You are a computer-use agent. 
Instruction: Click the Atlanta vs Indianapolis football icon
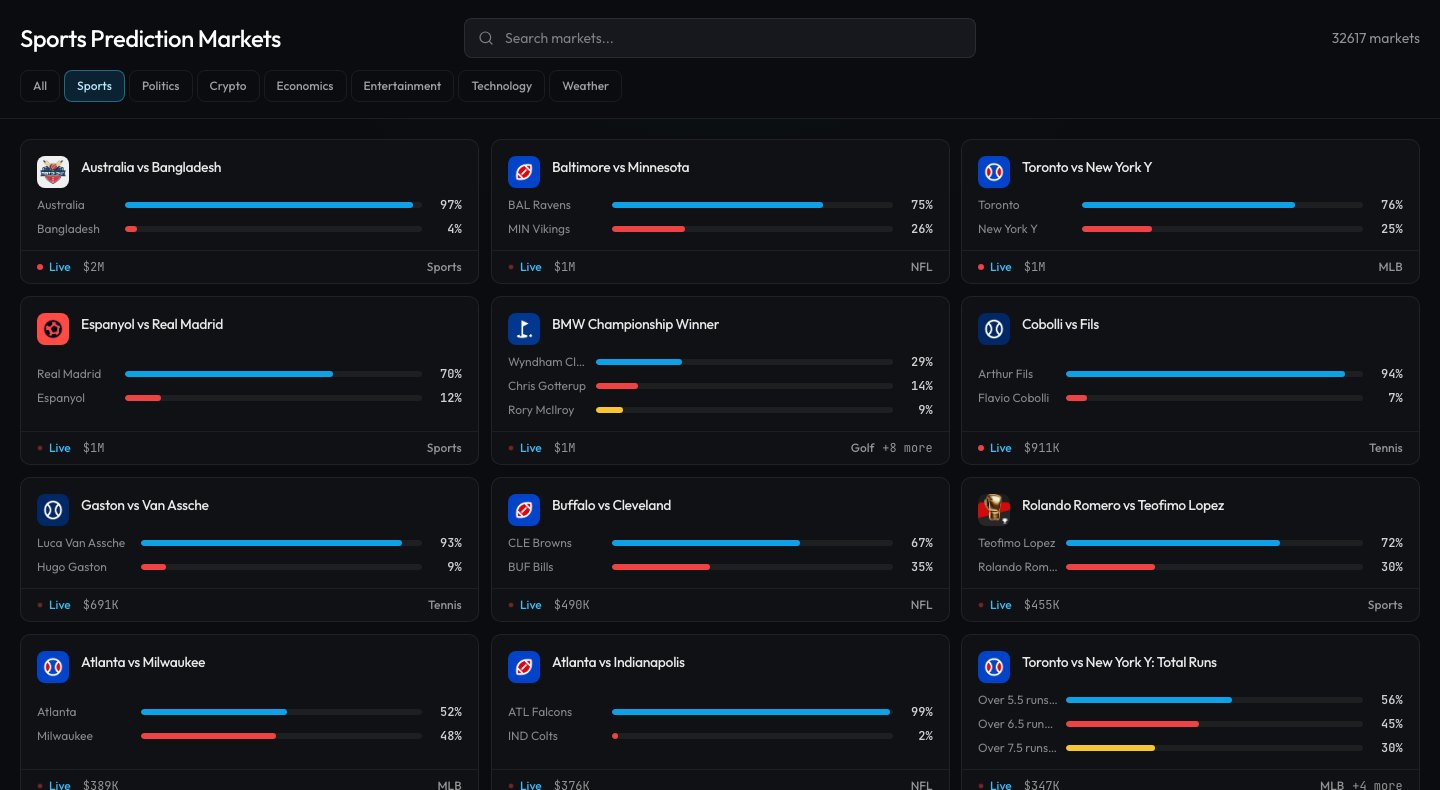click(x=524, y=667)
